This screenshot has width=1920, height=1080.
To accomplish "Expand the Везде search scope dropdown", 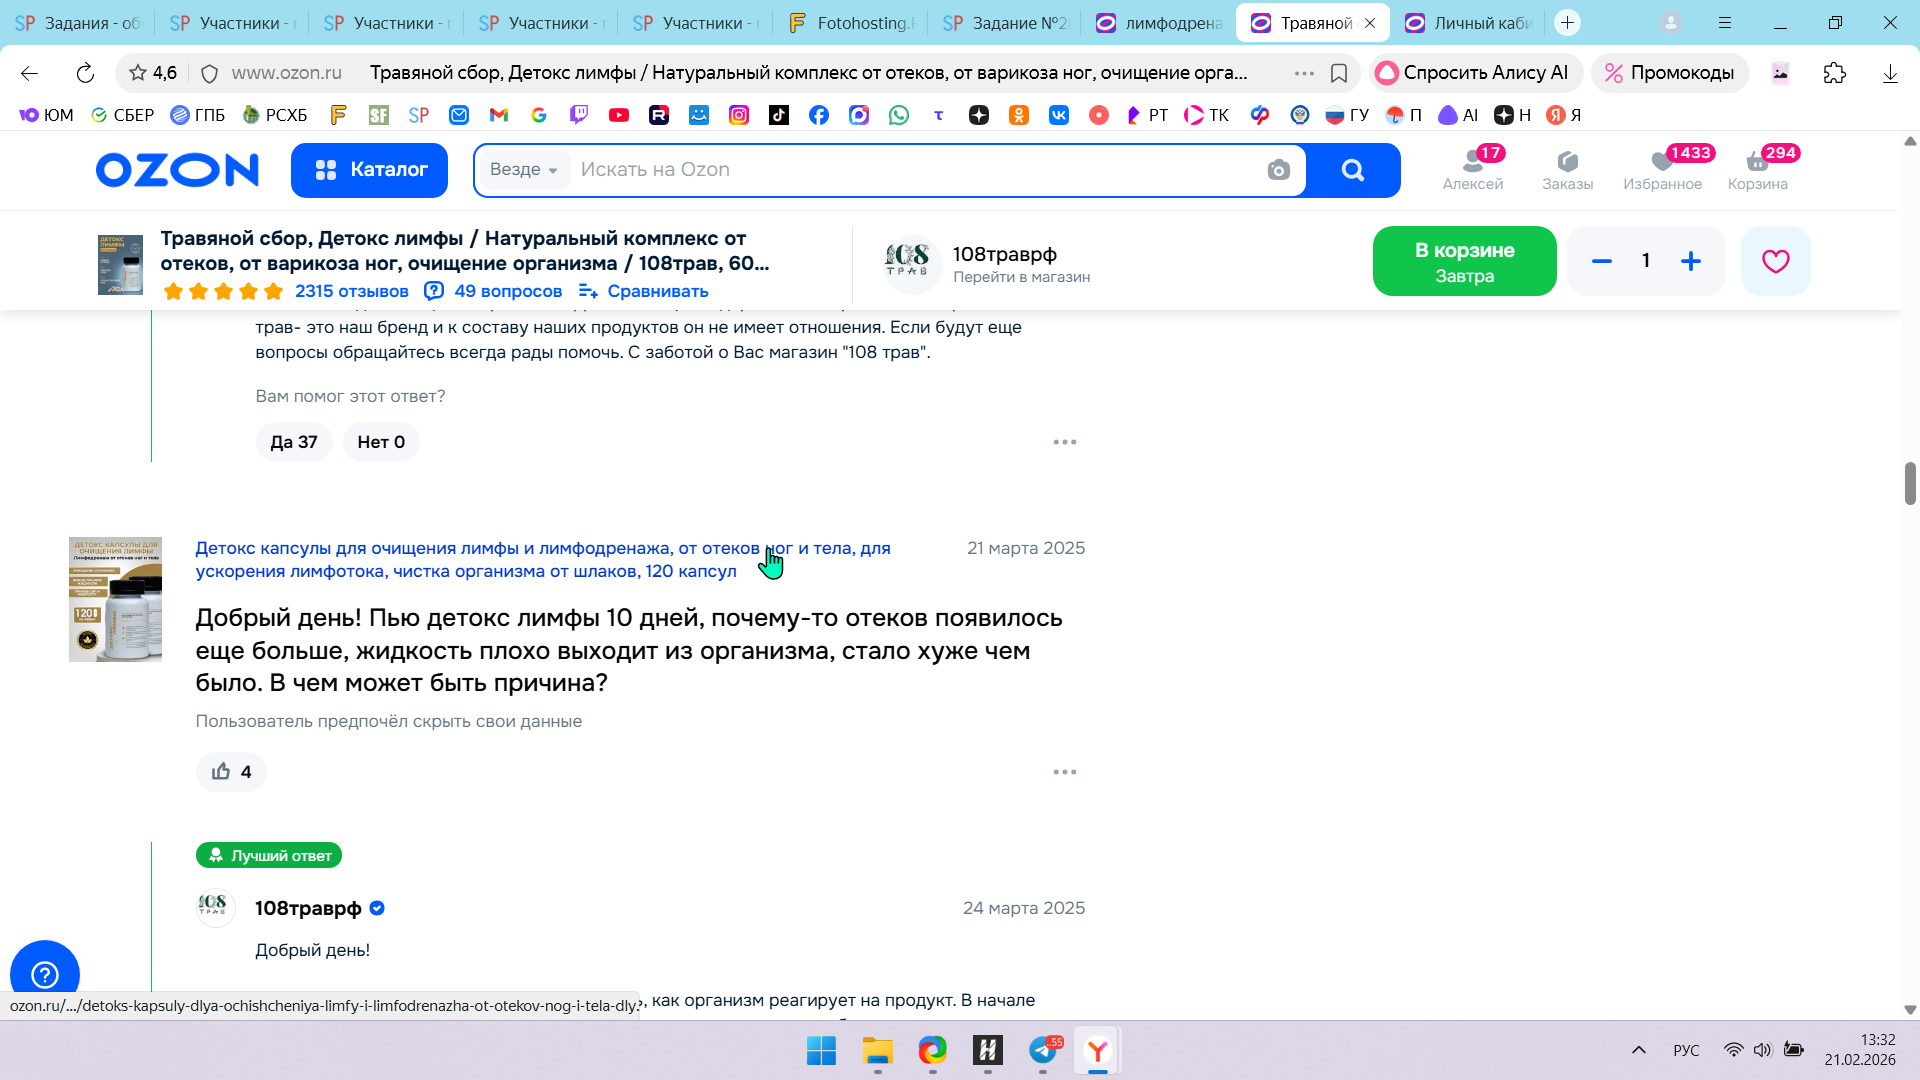I will [524, 170].
